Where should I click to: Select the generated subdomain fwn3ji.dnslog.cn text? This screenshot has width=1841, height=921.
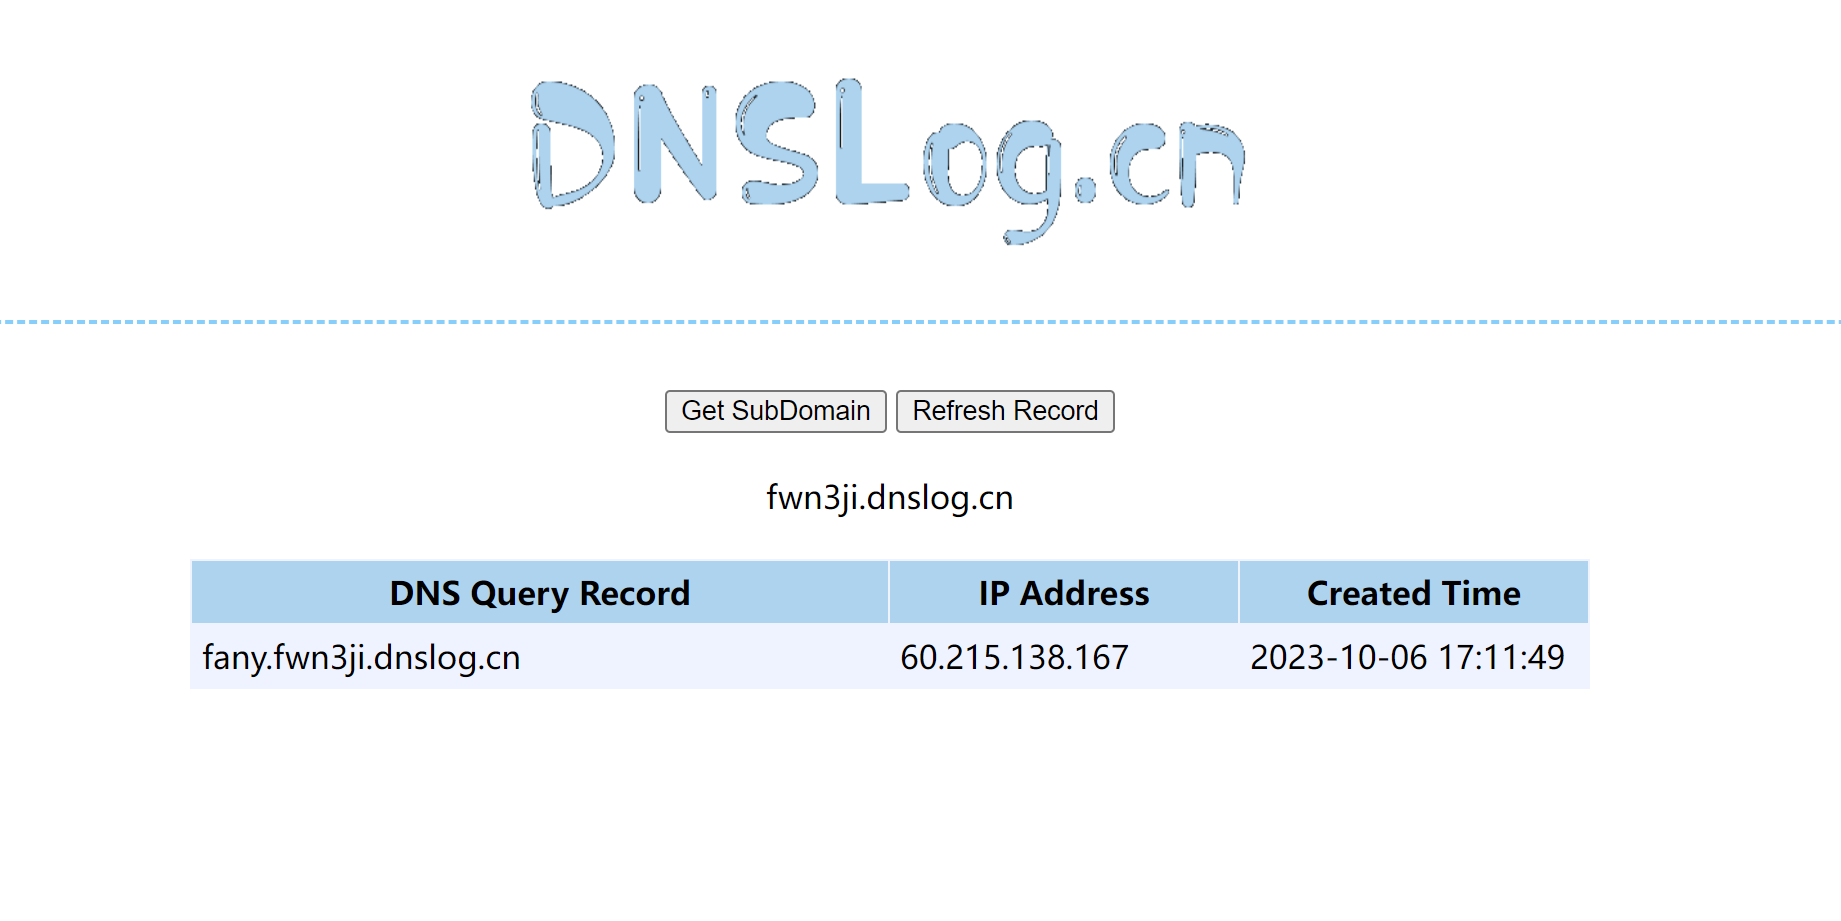[889, 497]
